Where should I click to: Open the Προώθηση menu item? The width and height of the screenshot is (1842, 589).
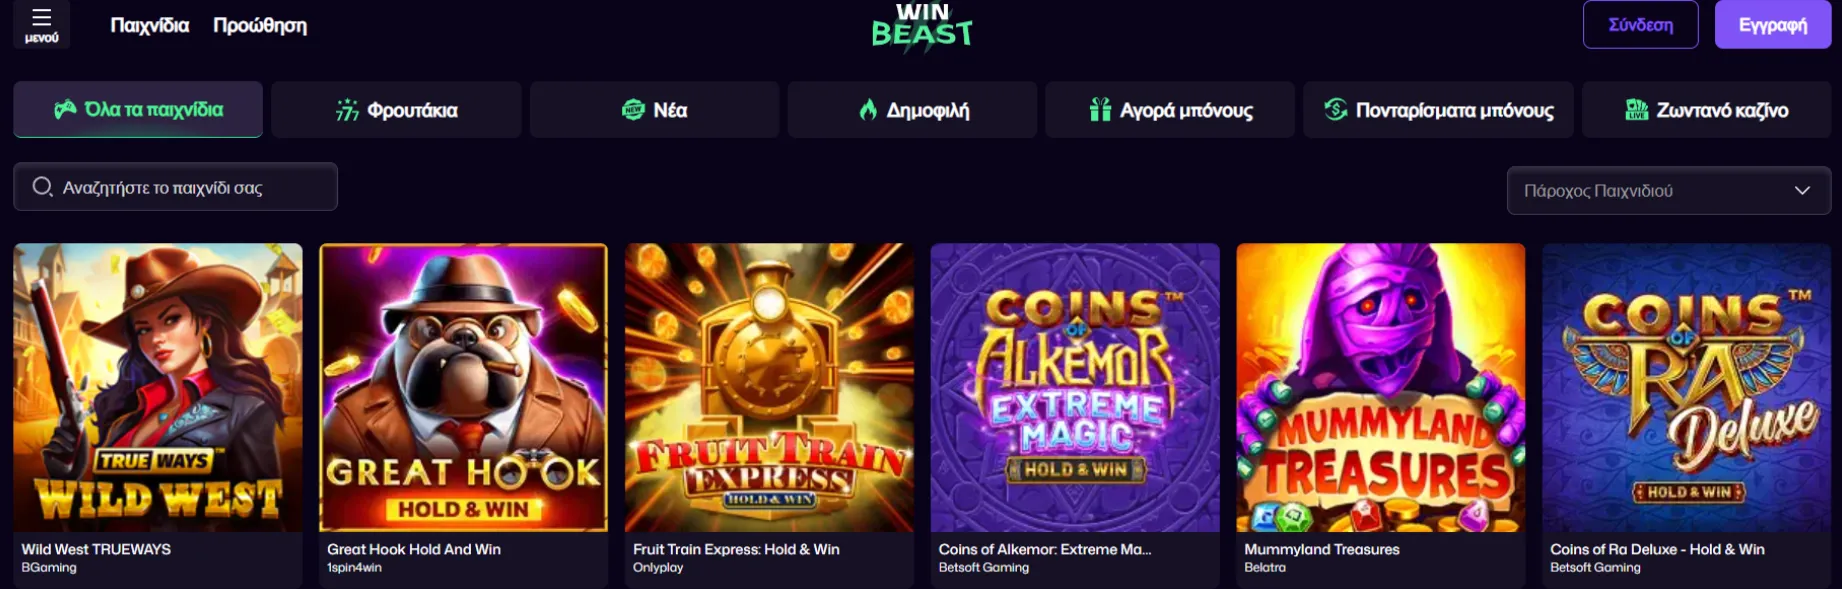click(260, 26)
